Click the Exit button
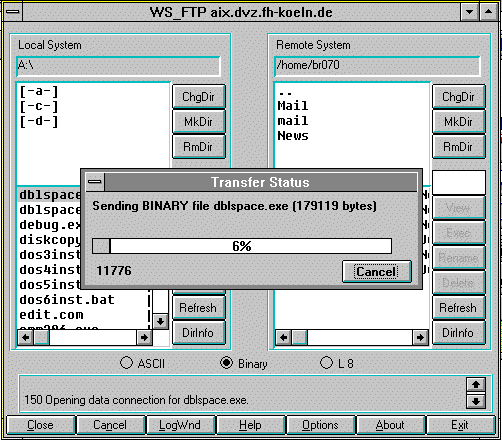This screenshot has width=502, height=443. pyautogui.click(x=461, y=425)
